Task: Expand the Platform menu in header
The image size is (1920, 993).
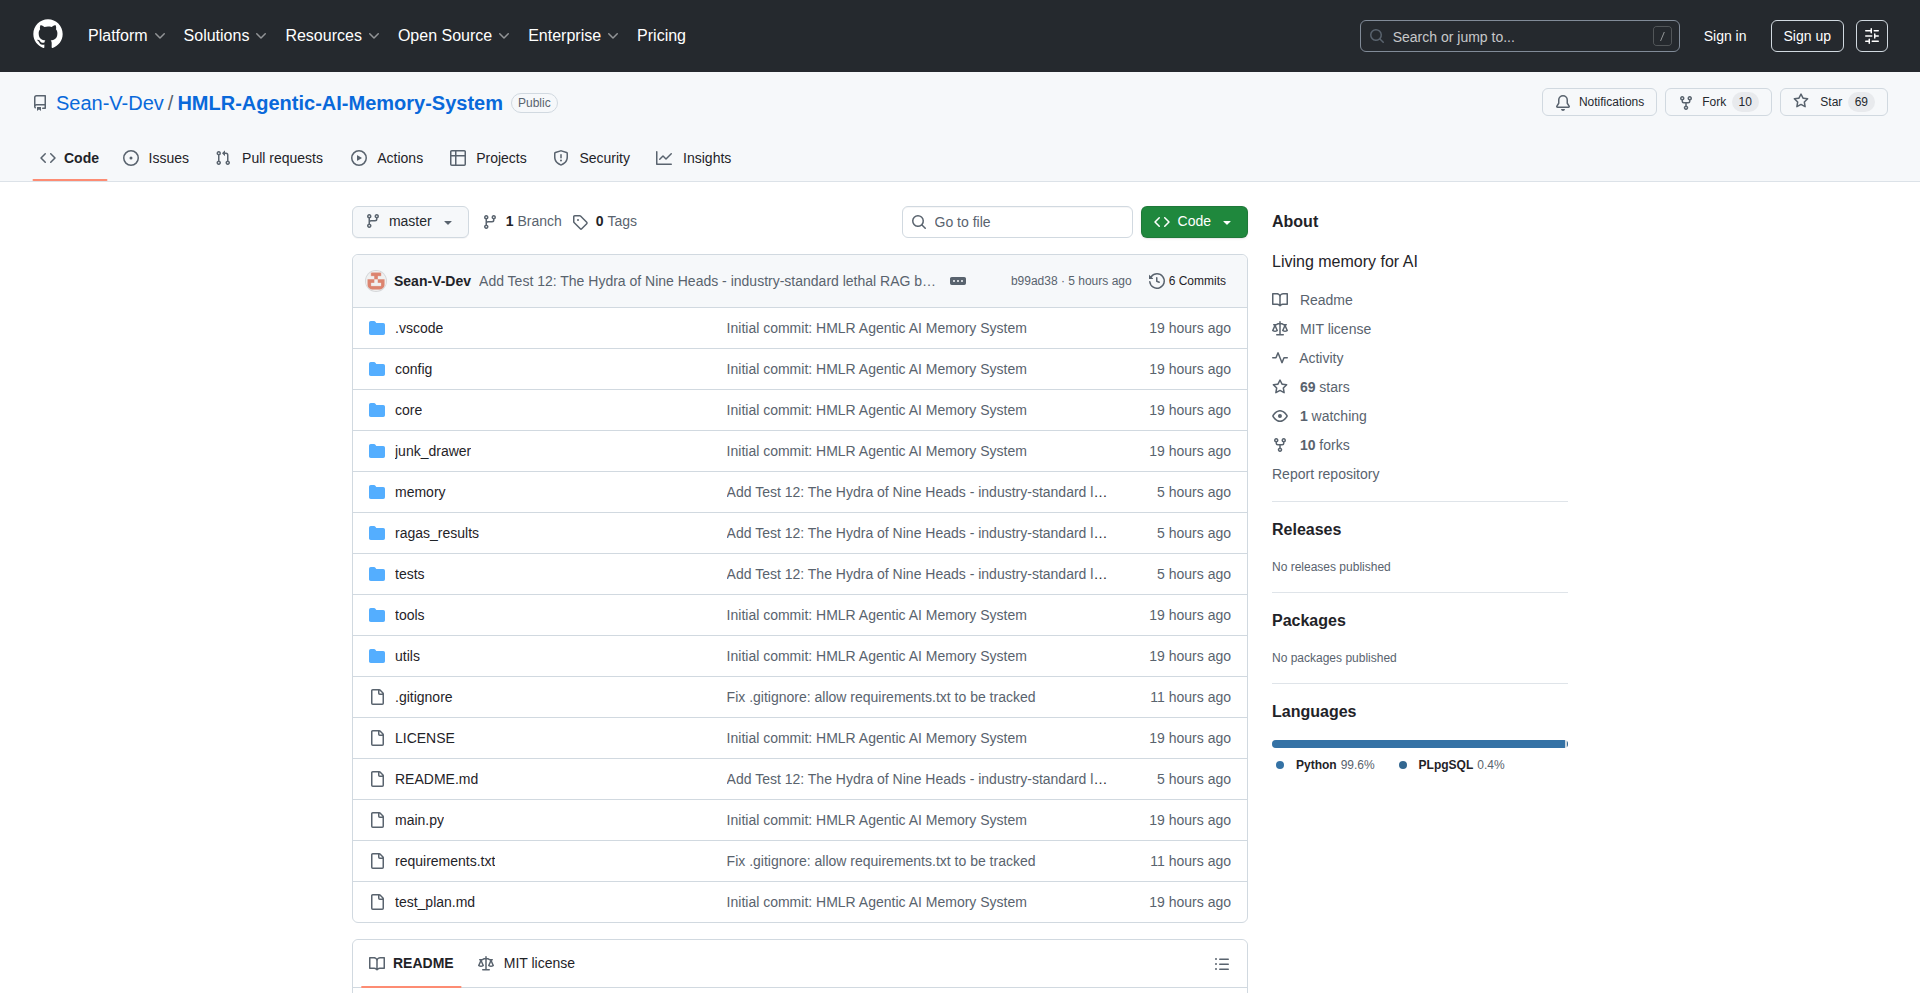Action: [126, 36]
